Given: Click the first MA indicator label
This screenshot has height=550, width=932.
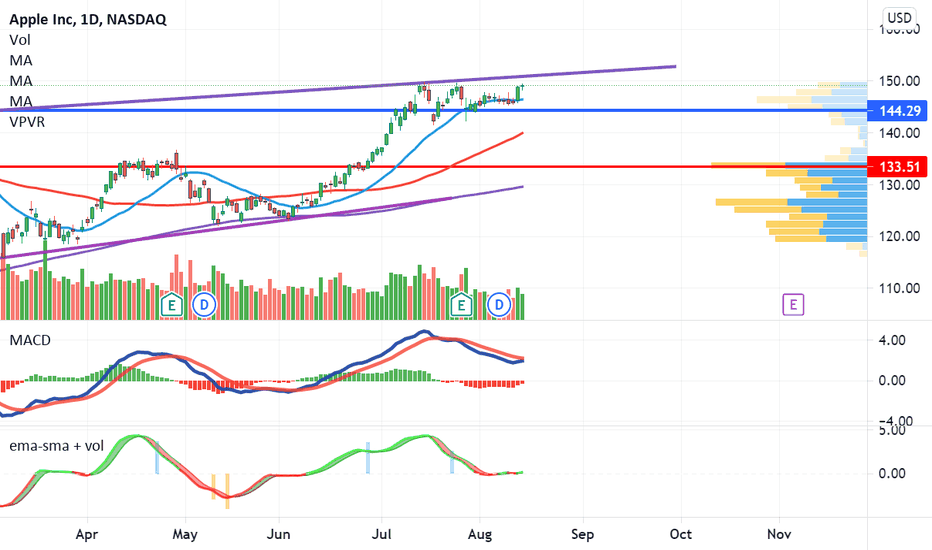Looking at the screenshot, I should coord(21,61).
